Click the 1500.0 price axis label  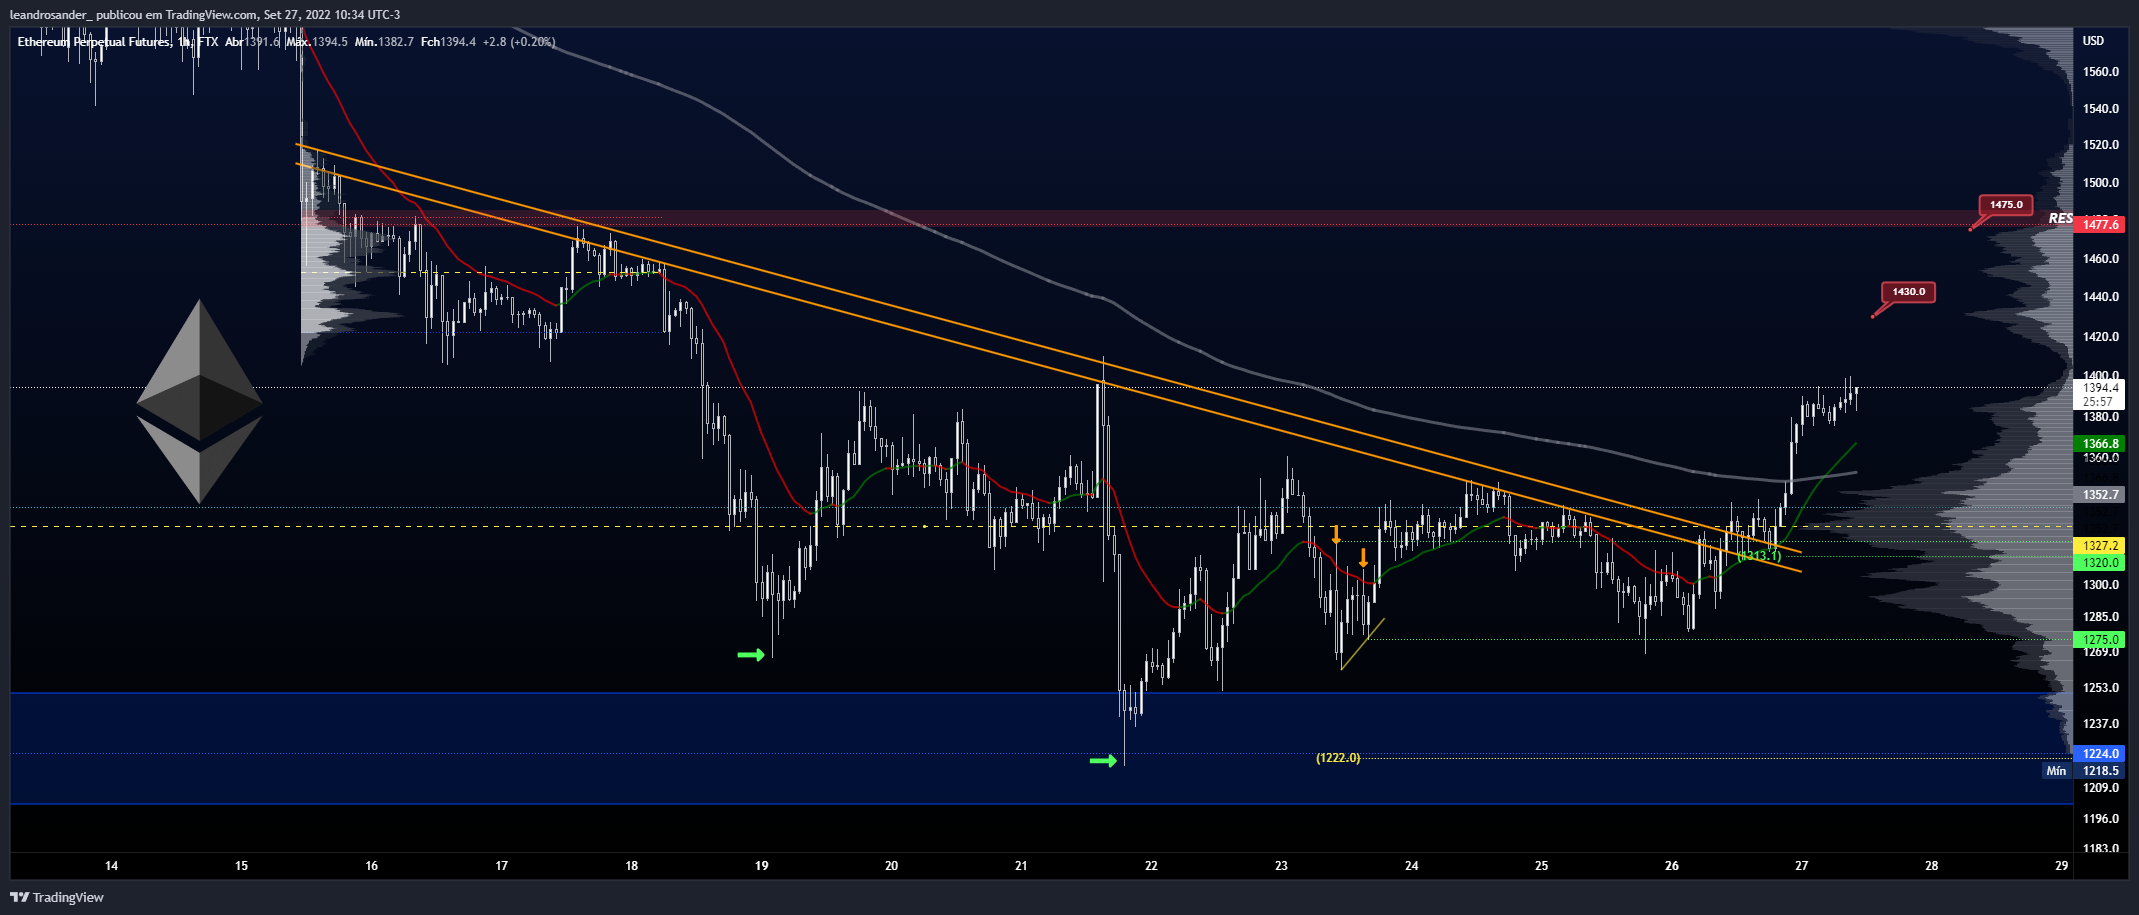[x=2100, y=183]
